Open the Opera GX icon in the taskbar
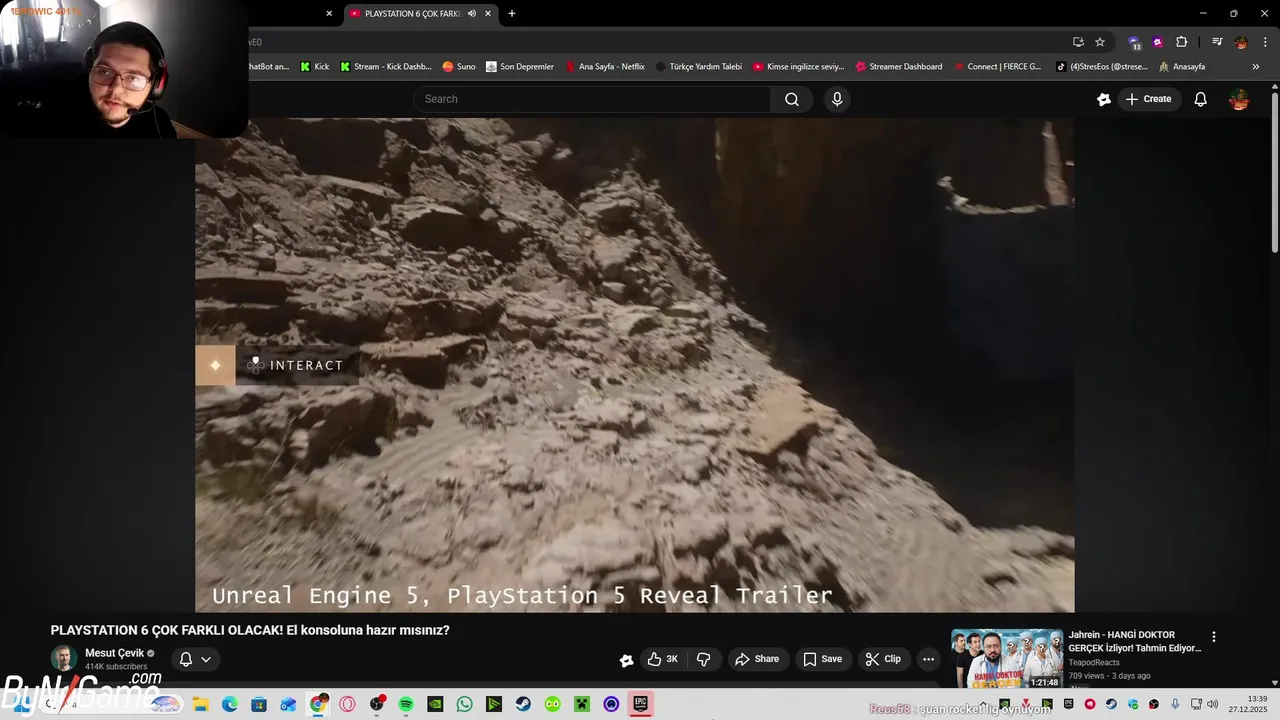The image size is (1280, 720). pos(347,704)
